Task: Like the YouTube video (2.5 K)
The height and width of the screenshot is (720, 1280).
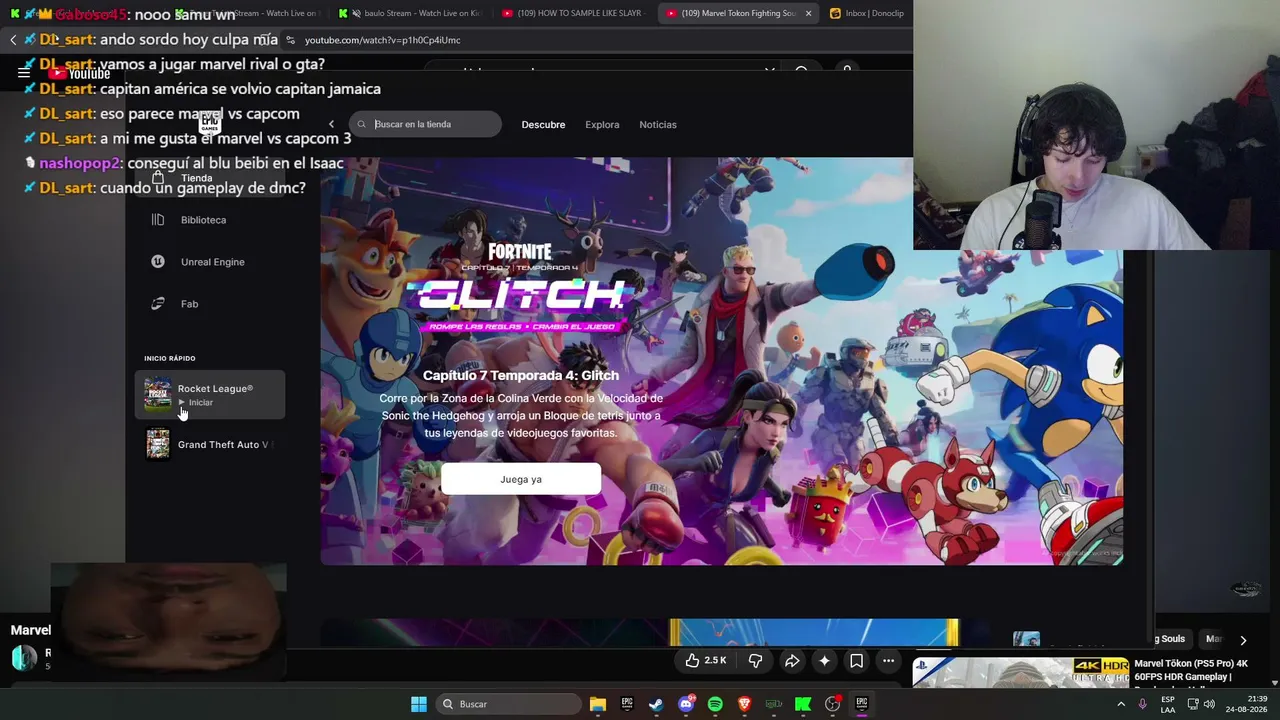Action: click(706, 661)
